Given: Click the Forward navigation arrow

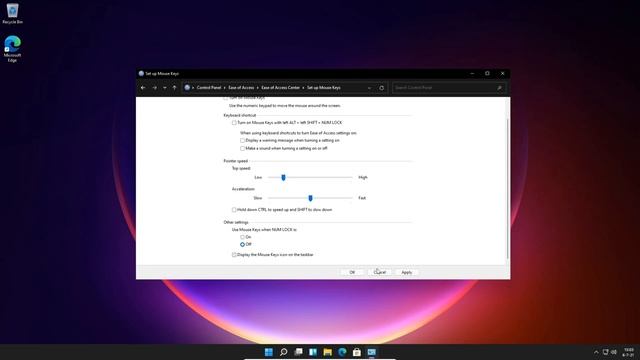Looking at the screenshot, I should [154, 88].
